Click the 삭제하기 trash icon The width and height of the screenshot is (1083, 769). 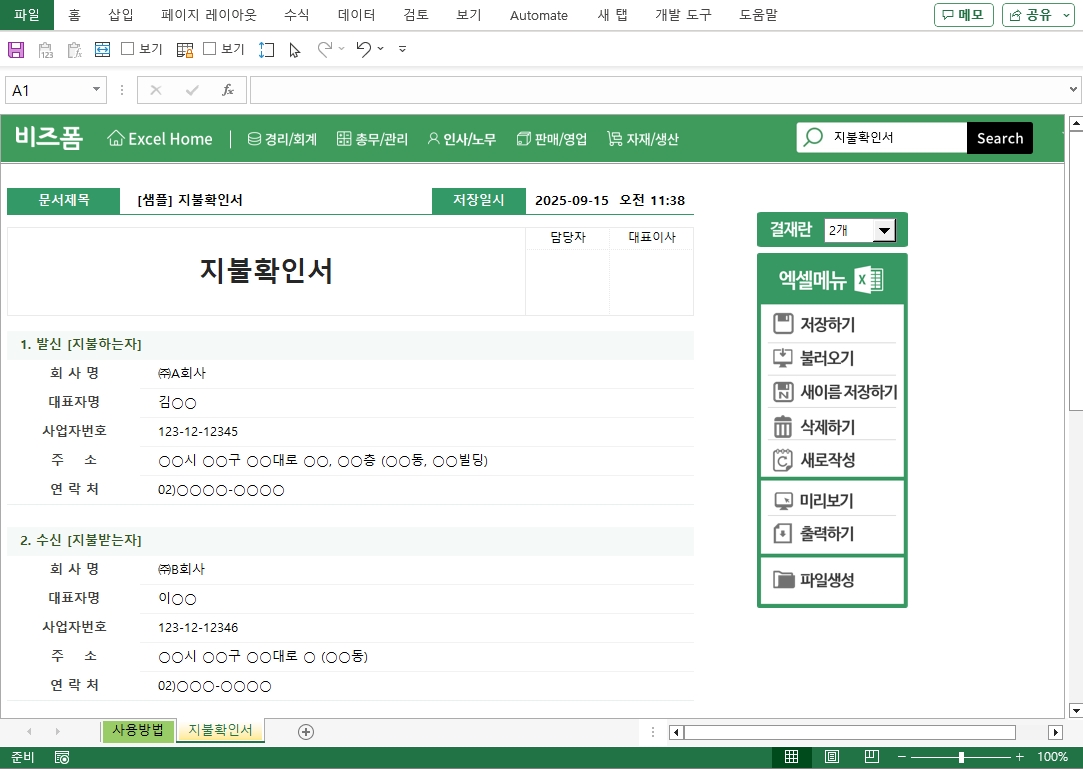click(782, 427)
